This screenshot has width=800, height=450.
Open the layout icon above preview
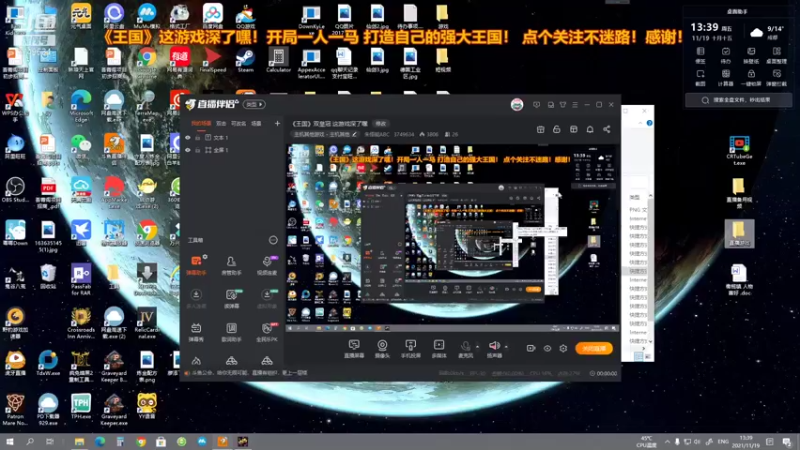(x=573, y=130)
